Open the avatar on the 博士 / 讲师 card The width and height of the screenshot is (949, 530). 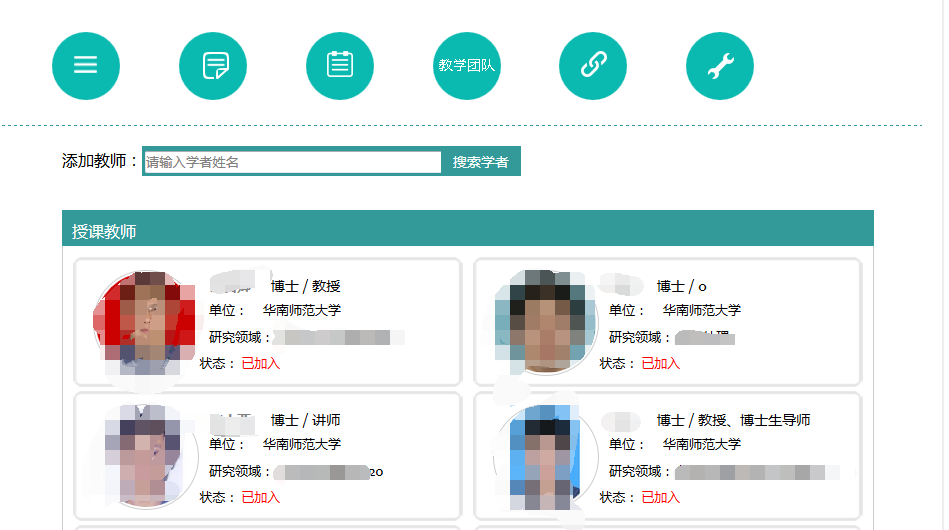145,455
